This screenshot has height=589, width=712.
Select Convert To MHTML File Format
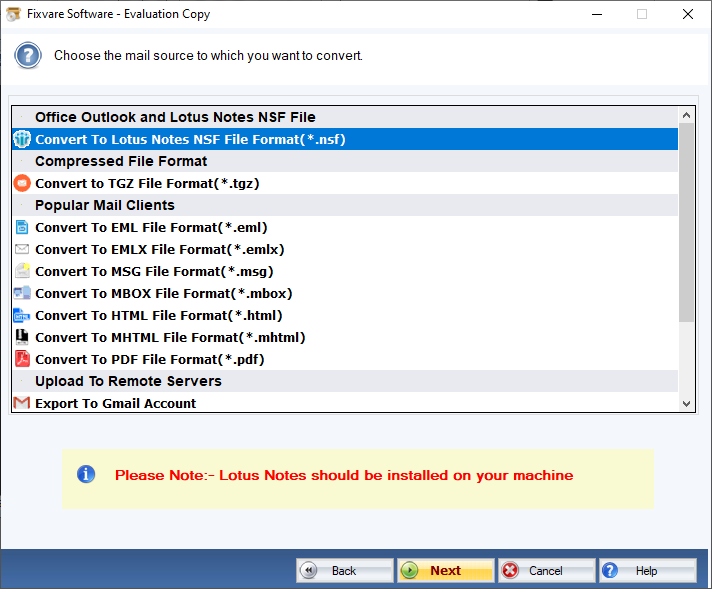(345, 337)
